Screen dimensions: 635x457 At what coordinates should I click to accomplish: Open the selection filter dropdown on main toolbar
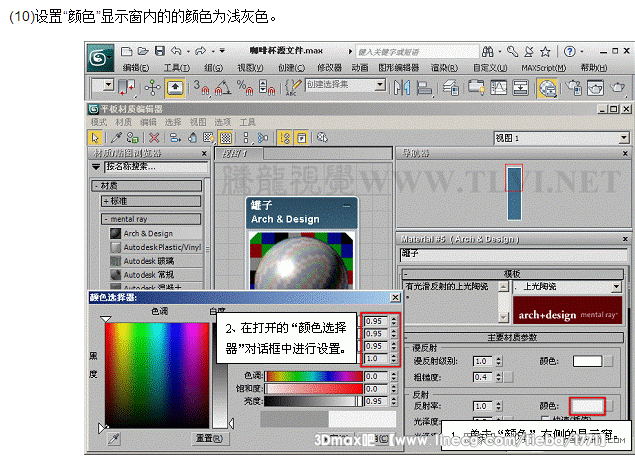(108, 85)
